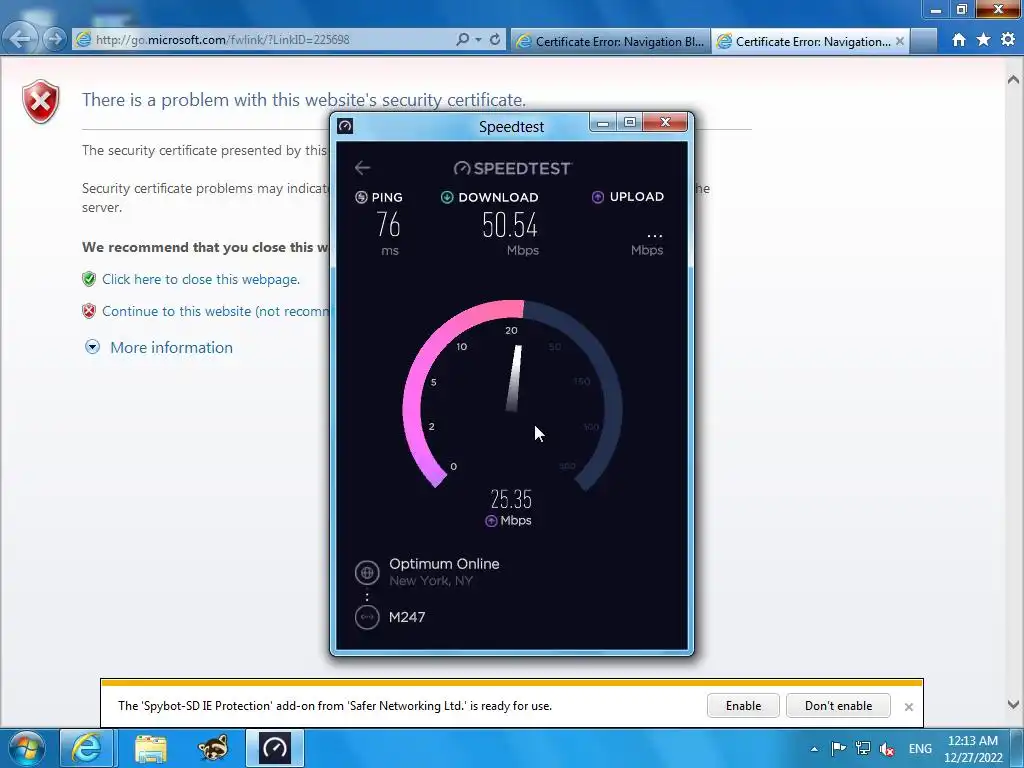The width and height of the screenshot is (1024, 768).
Task: Enable the Spybot-SD IE Protection add-on
Action: [743, 706]
